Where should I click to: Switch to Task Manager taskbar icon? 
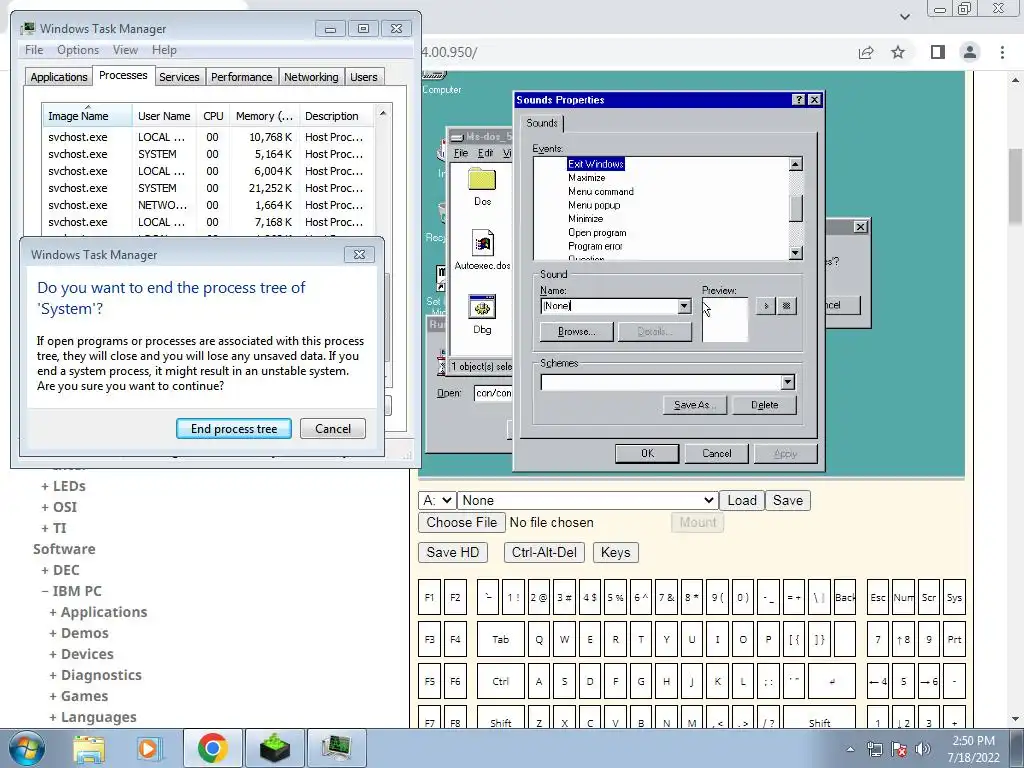336,748
